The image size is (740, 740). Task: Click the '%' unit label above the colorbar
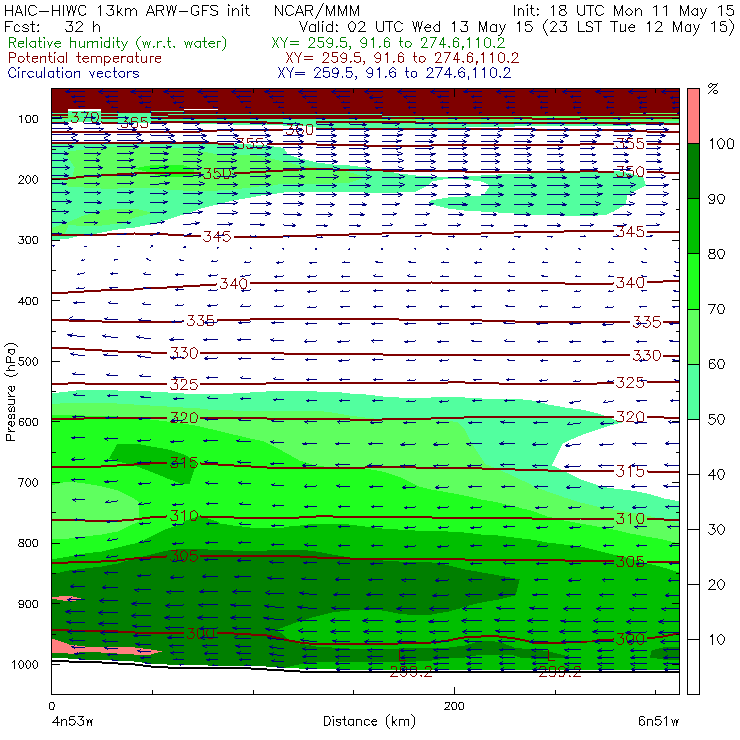click(x=713, y=88)
